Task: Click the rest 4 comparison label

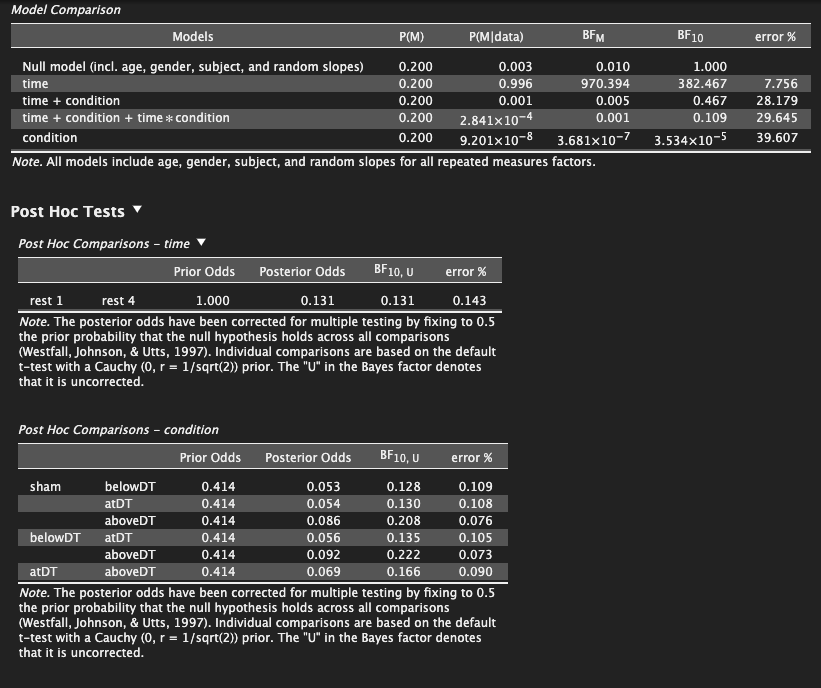Action: point(118,300)
